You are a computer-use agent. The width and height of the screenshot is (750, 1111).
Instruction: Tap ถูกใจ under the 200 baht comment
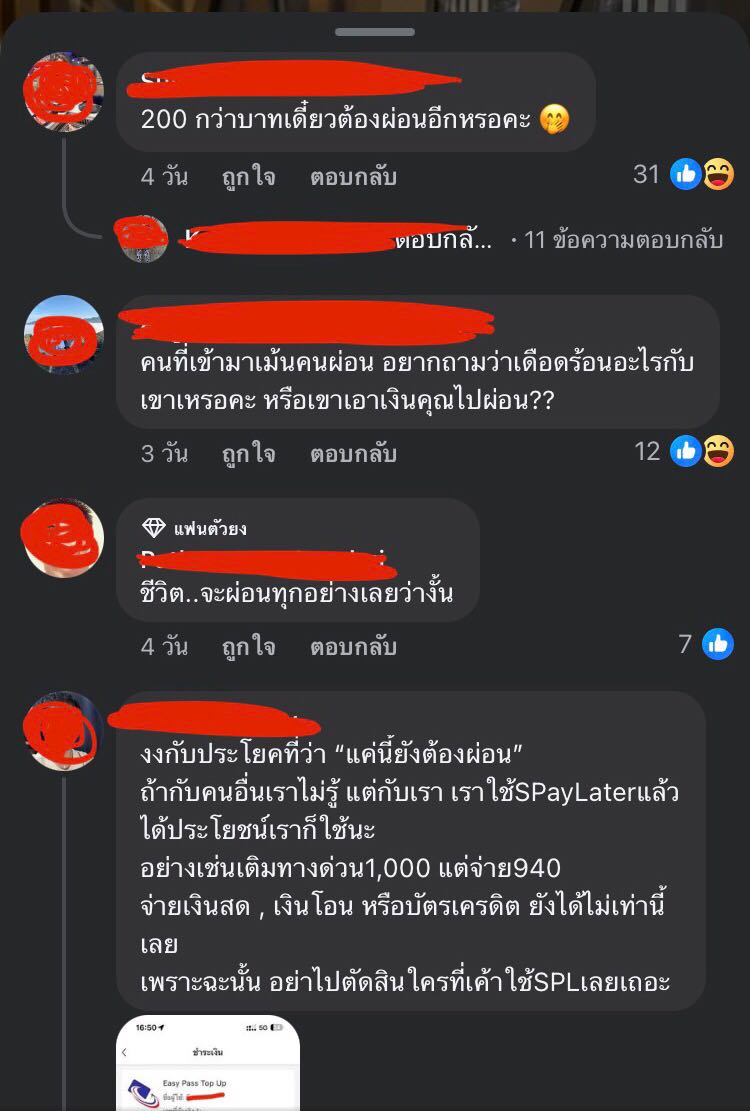(249, 176)
